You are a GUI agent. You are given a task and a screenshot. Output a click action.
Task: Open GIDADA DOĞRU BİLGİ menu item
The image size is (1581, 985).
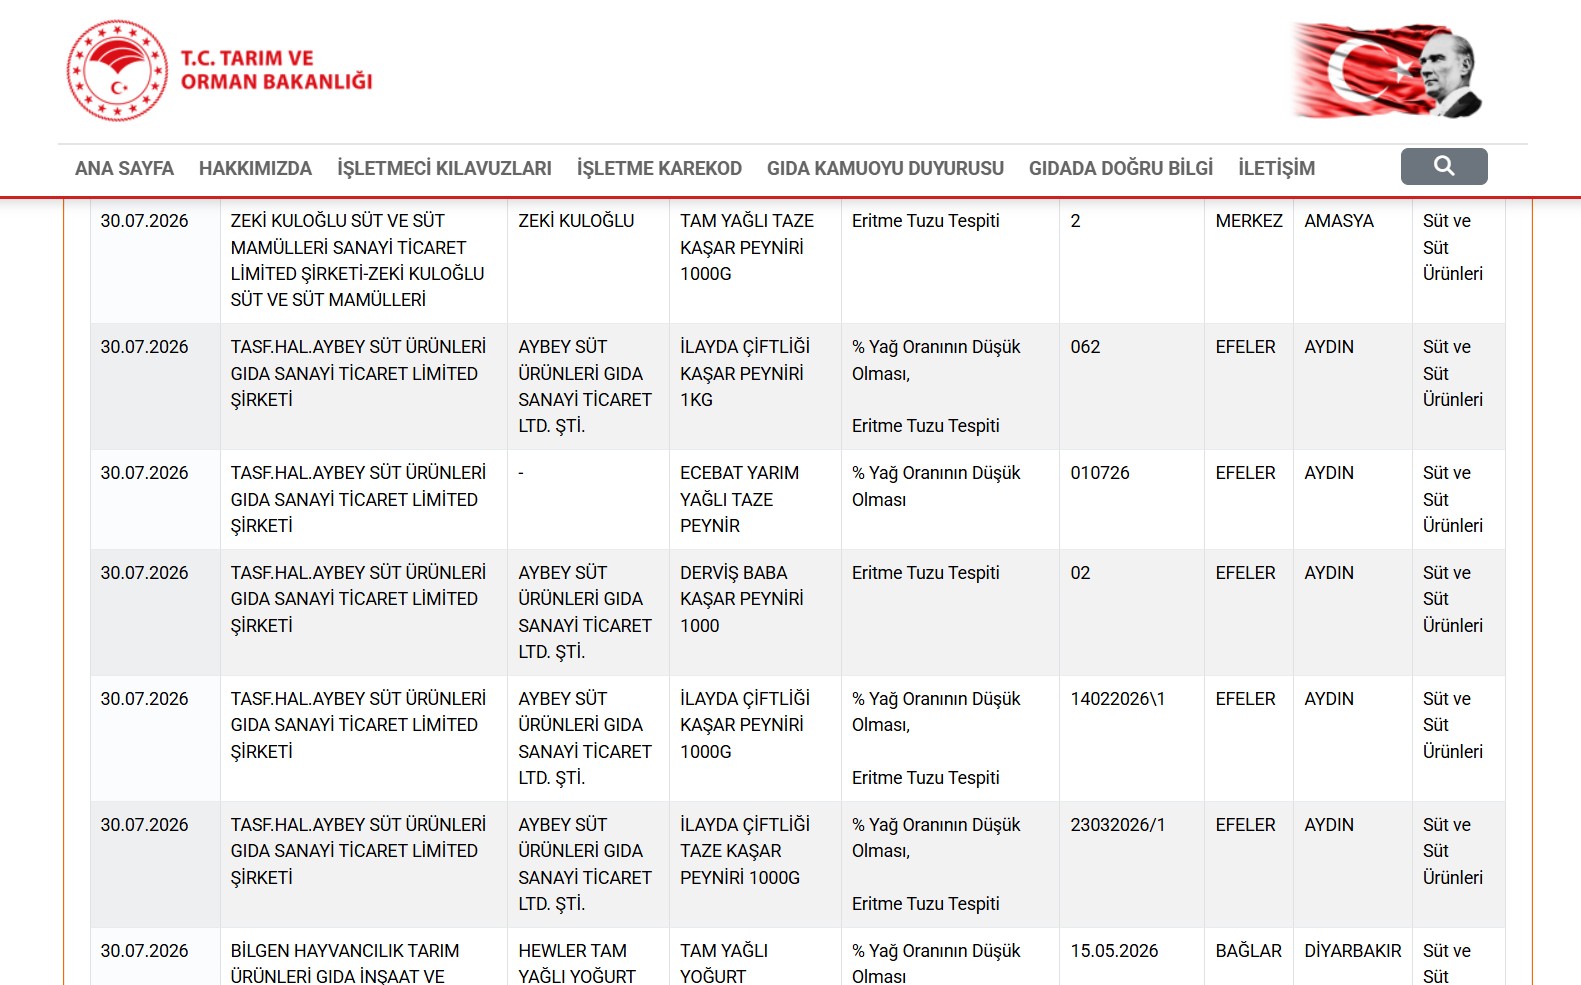1121,168
